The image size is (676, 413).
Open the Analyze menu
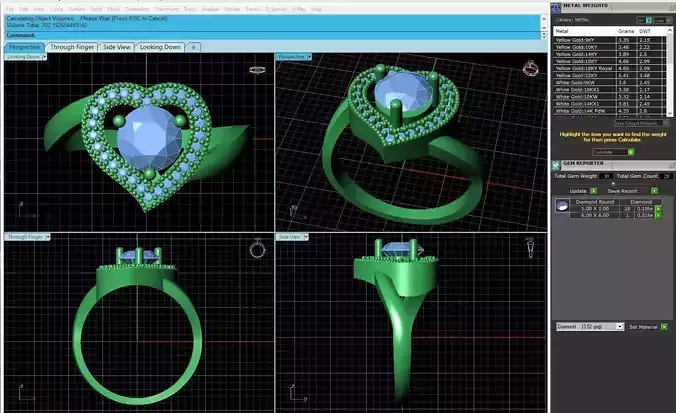point(210,9)
